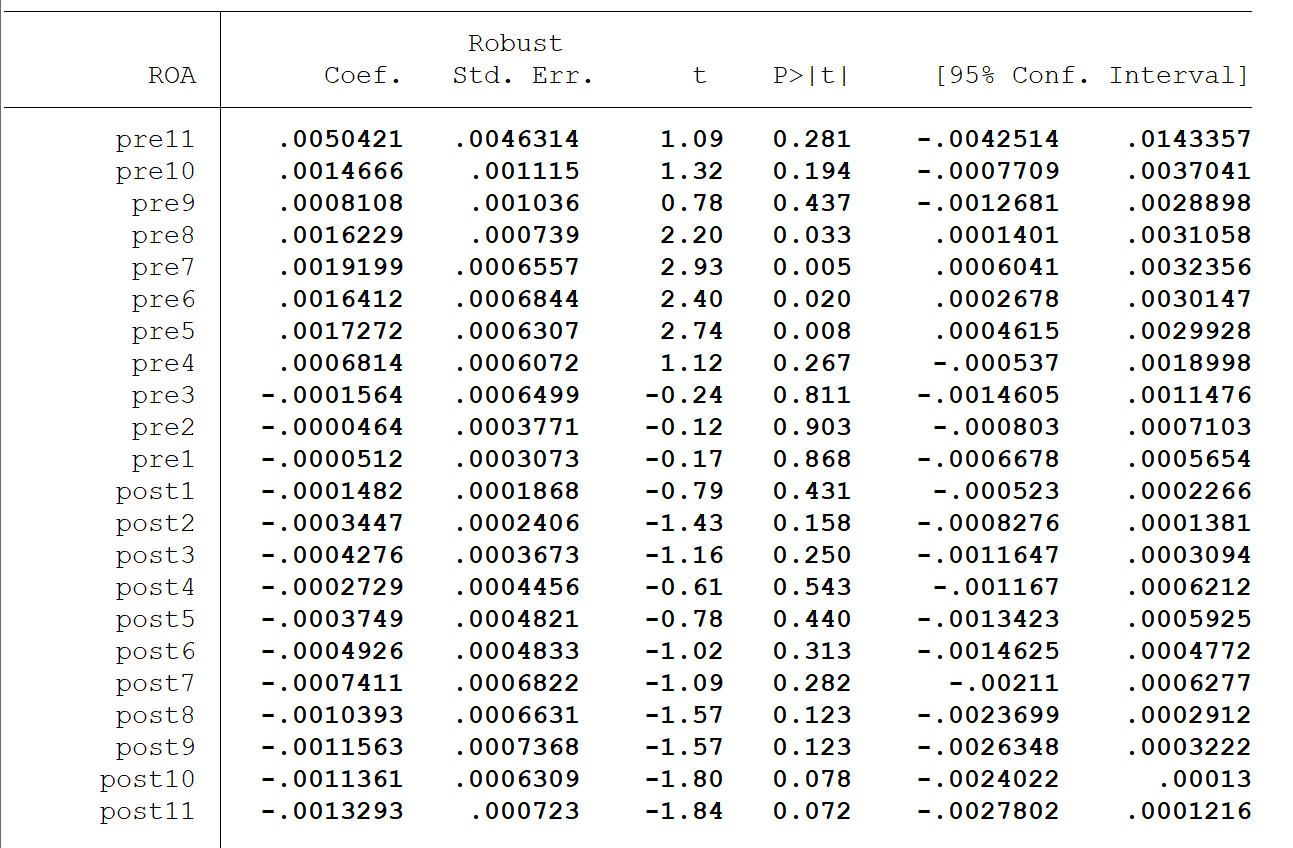Select the post1 row label

tap(155, 492)
